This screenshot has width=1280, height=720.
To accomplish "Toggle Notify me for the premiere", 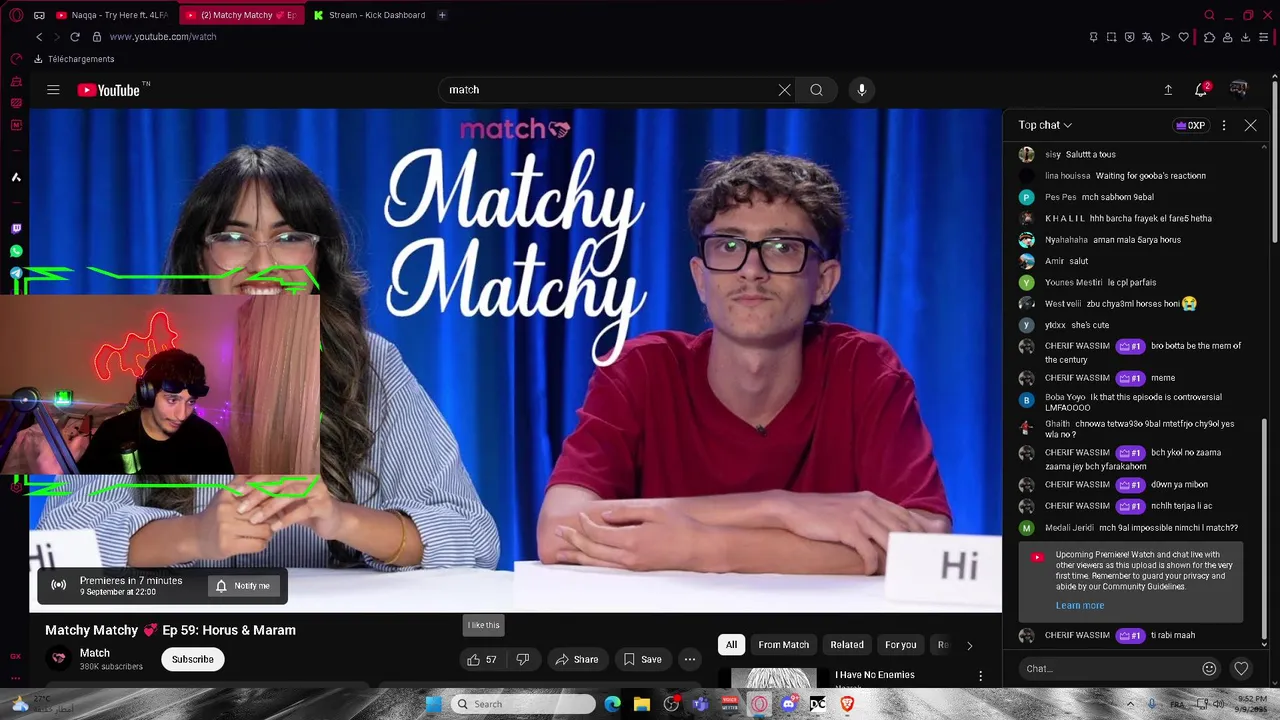I will 242,586.
